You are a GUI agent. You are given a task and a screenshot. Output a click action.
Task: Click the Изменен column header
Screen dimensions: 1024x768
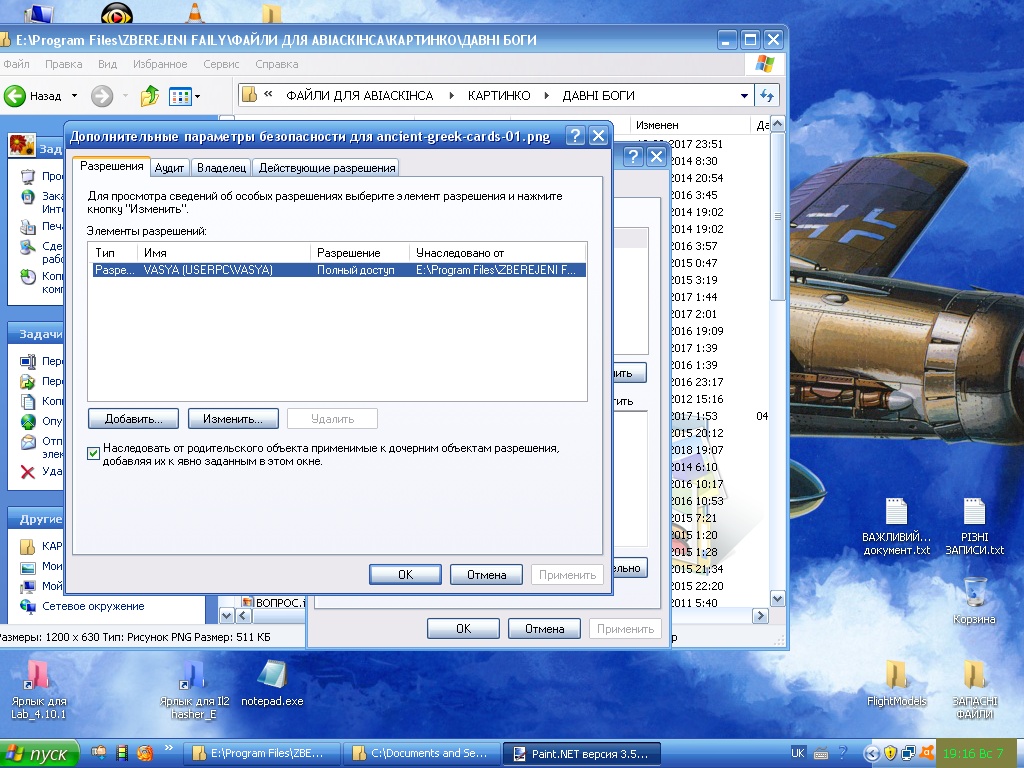point(690,125)
